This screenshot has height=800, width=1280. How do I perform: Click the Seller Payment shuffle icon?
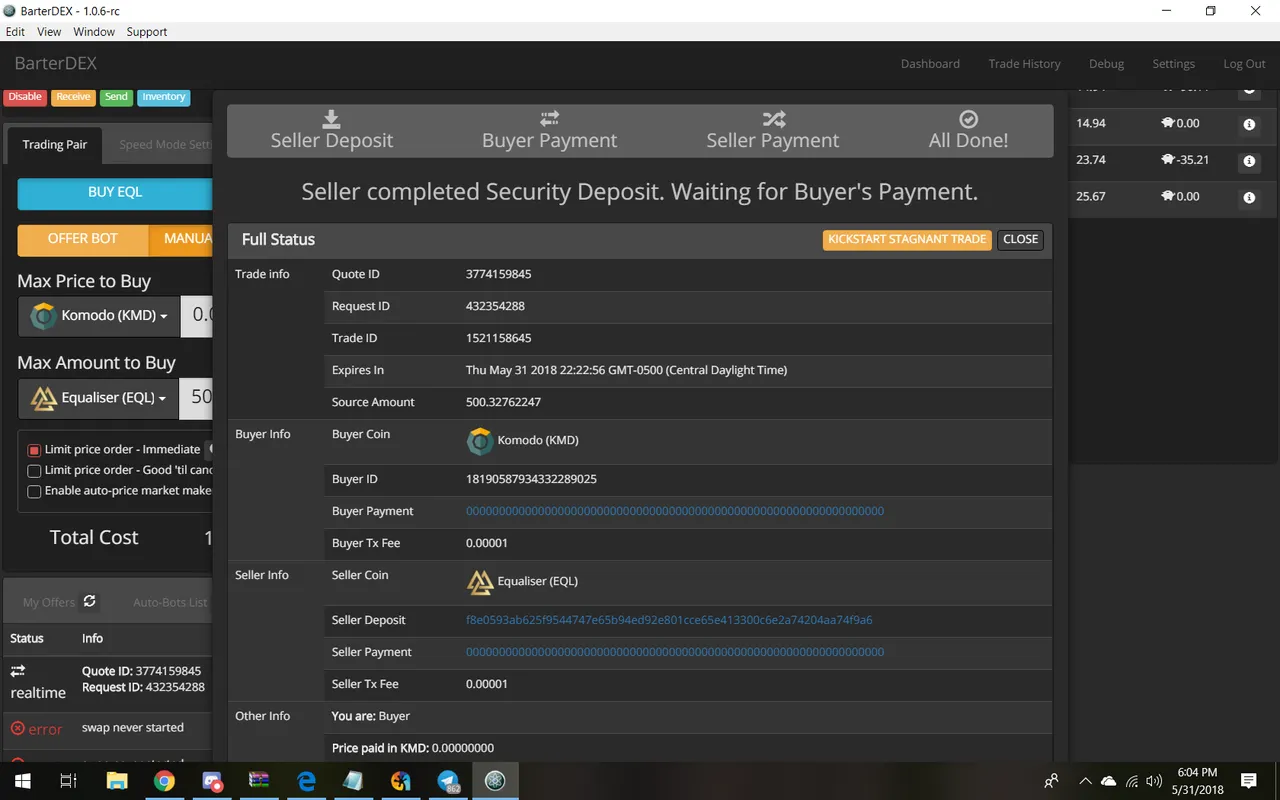coord(773,119)
